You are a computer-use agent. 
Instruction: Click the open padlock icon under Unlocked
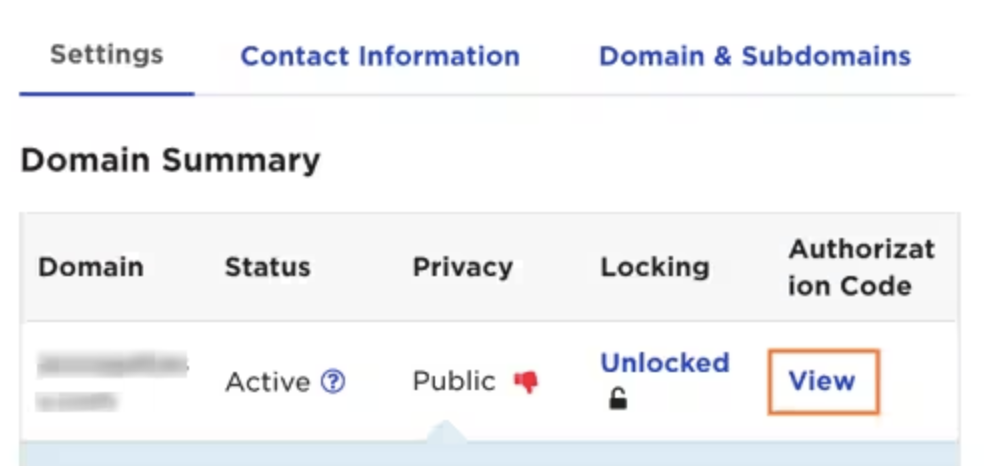click(618, 399)
